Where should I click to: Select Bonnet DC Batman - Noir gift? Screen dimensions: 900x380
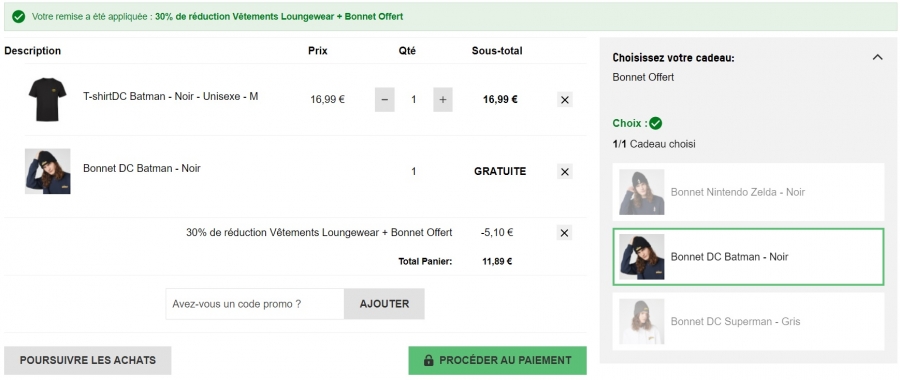click(748, 257)
